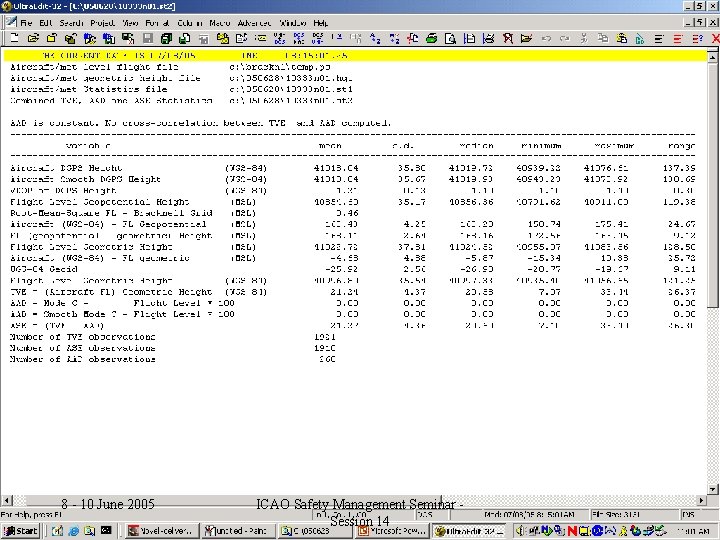The image size is (720, 540).
Task: Open the Macro menu
Action: (219, 22)
